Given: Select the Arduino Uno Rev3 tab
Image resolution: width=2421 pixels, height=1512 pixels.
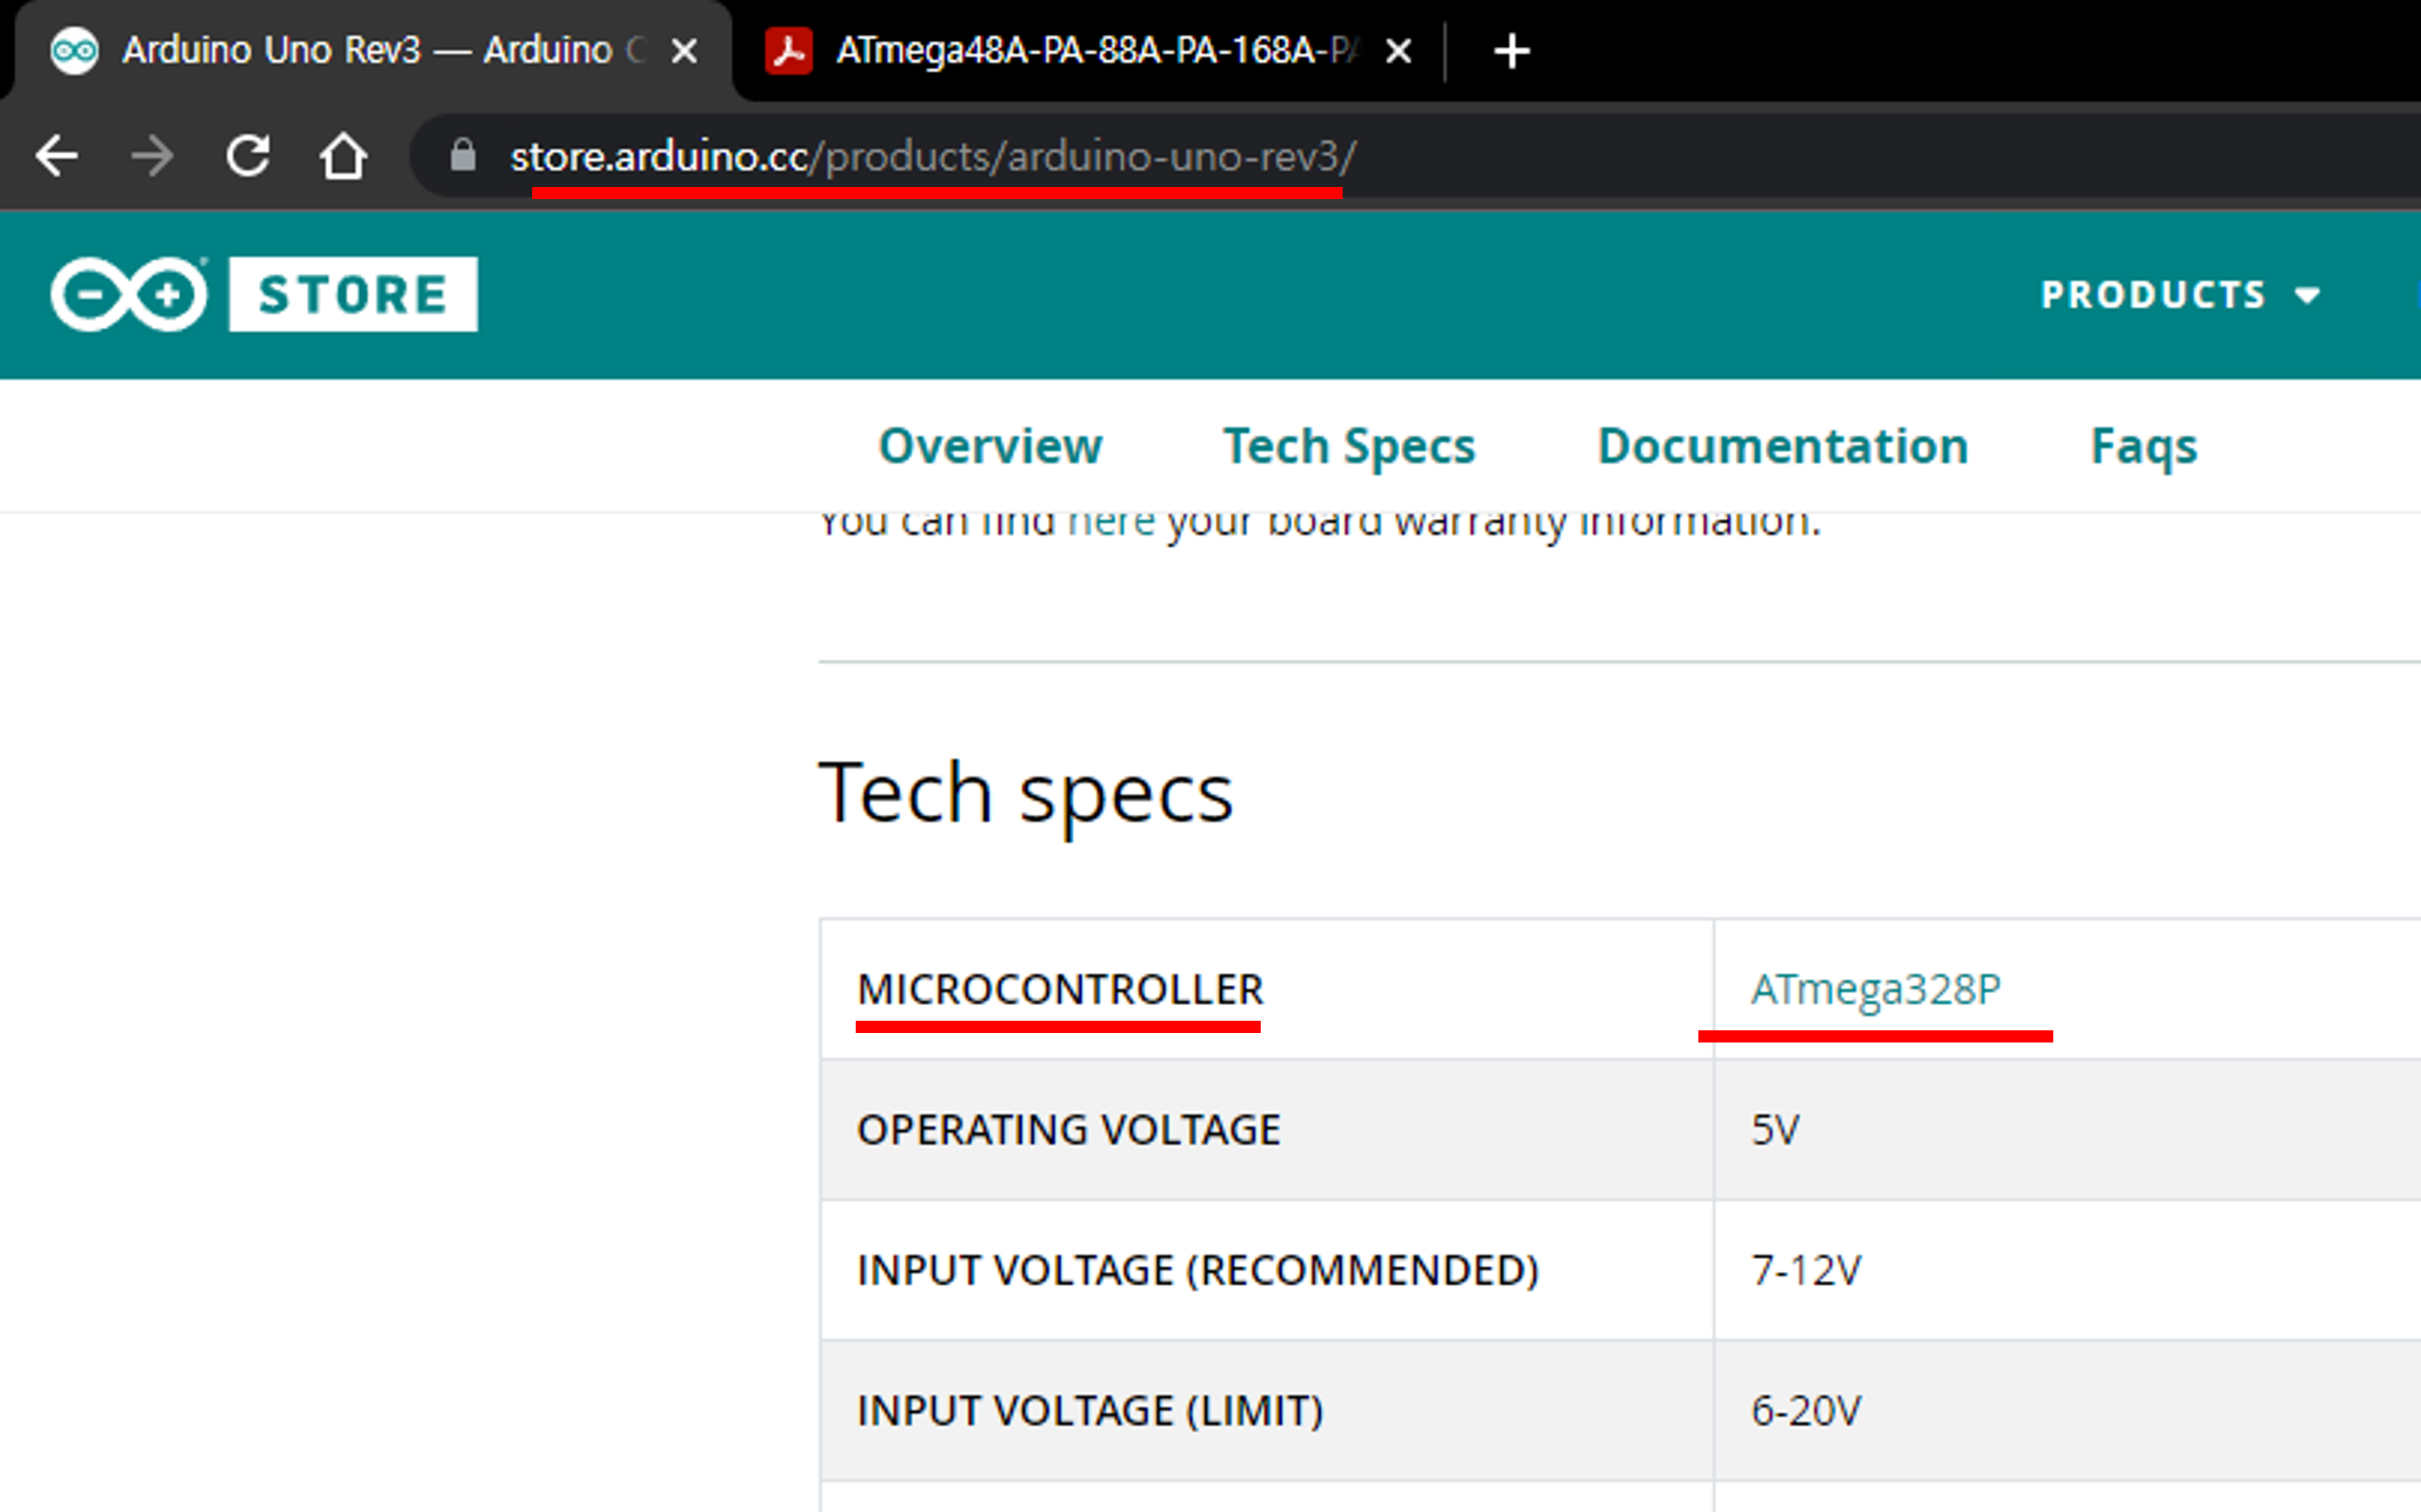Looking at the screenshot, I should pyautogui.click(x=370, y=51).
